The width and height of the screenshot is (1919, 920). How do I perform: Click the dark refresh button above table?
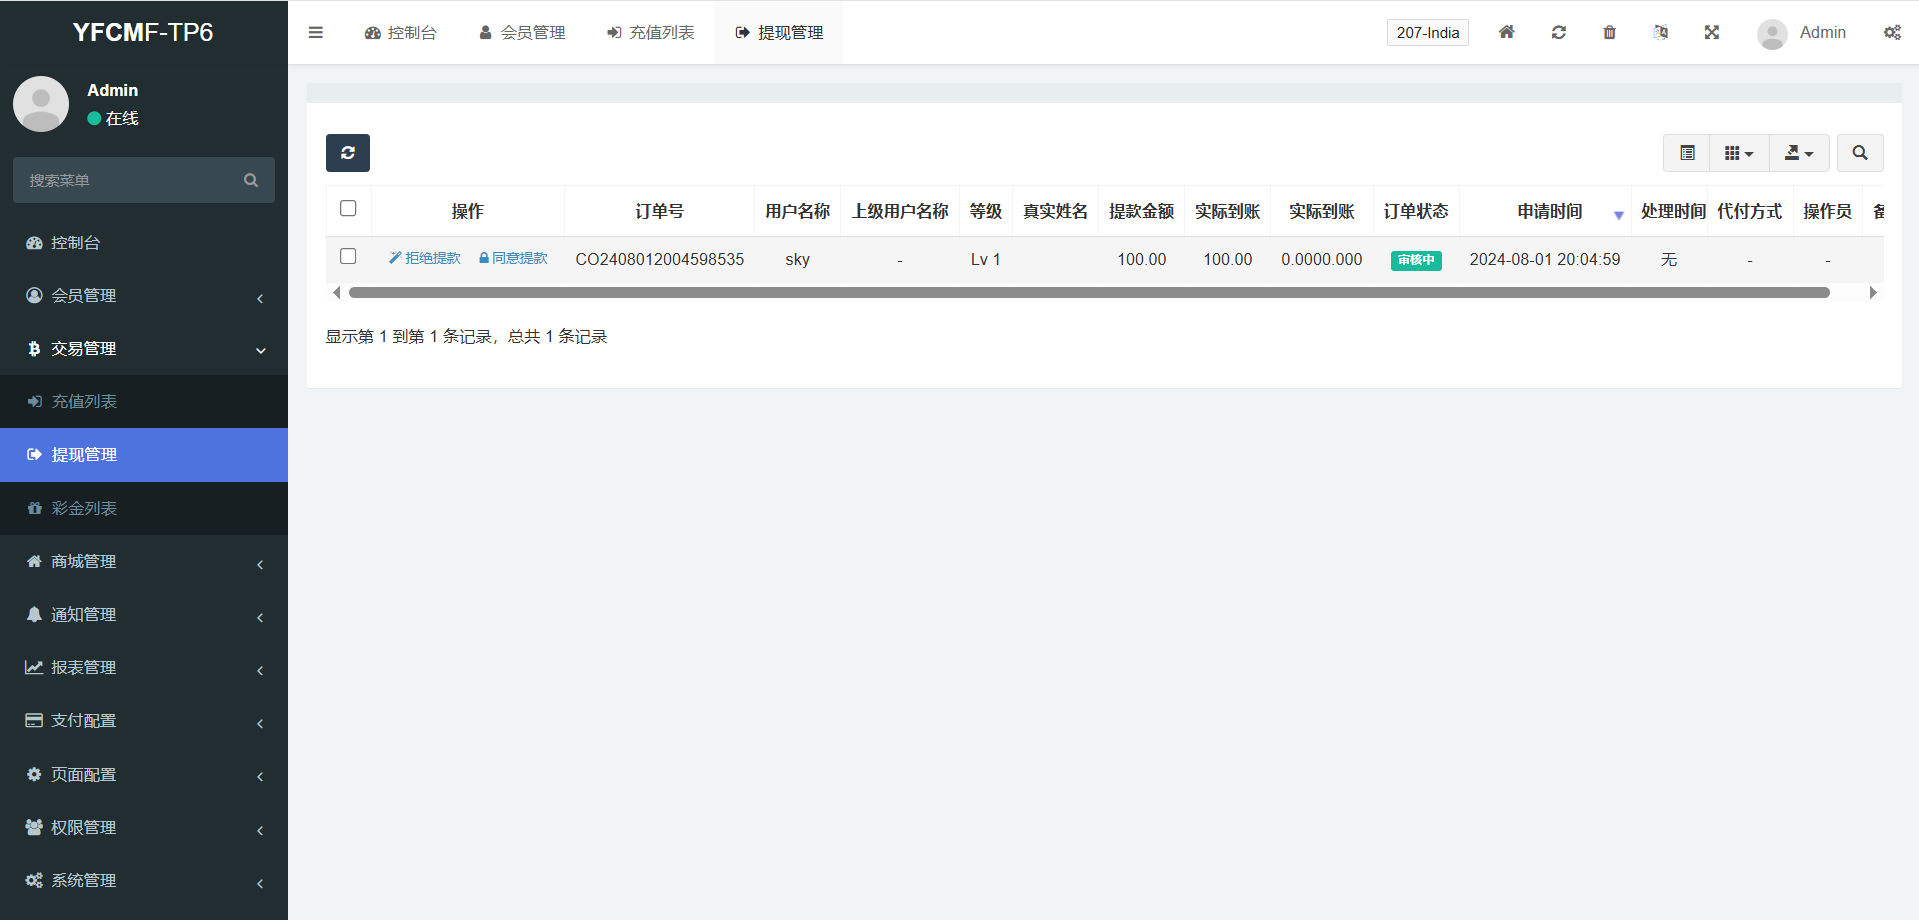click(x=348, y=153)
